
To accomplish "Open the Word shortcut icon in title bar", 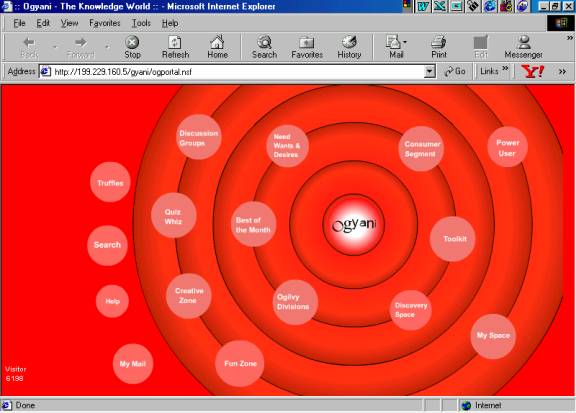I will [424, 6].
